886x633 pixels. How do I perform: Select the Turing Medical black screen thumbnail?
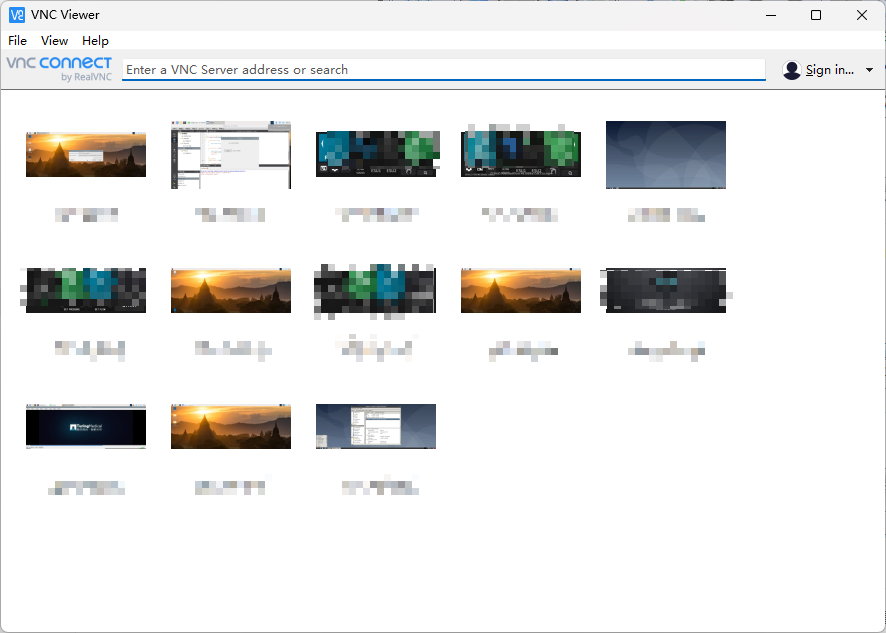pyautogui.click(x=86, y=427)
